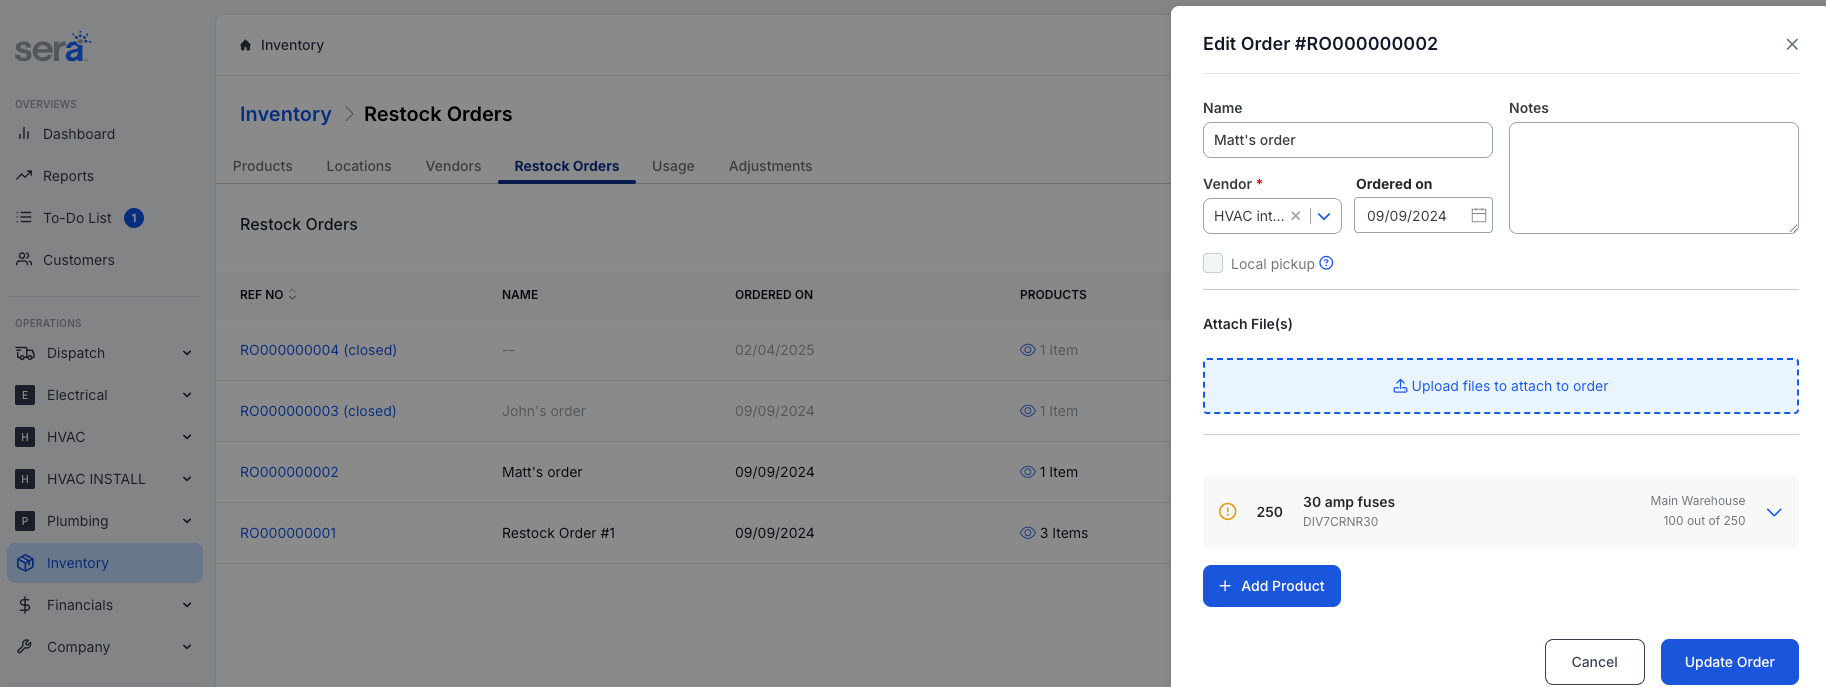View items eye icon for Matt's order
Image resolution: width=1826 pixels, height=687 pixels.
coord(1027,472)
